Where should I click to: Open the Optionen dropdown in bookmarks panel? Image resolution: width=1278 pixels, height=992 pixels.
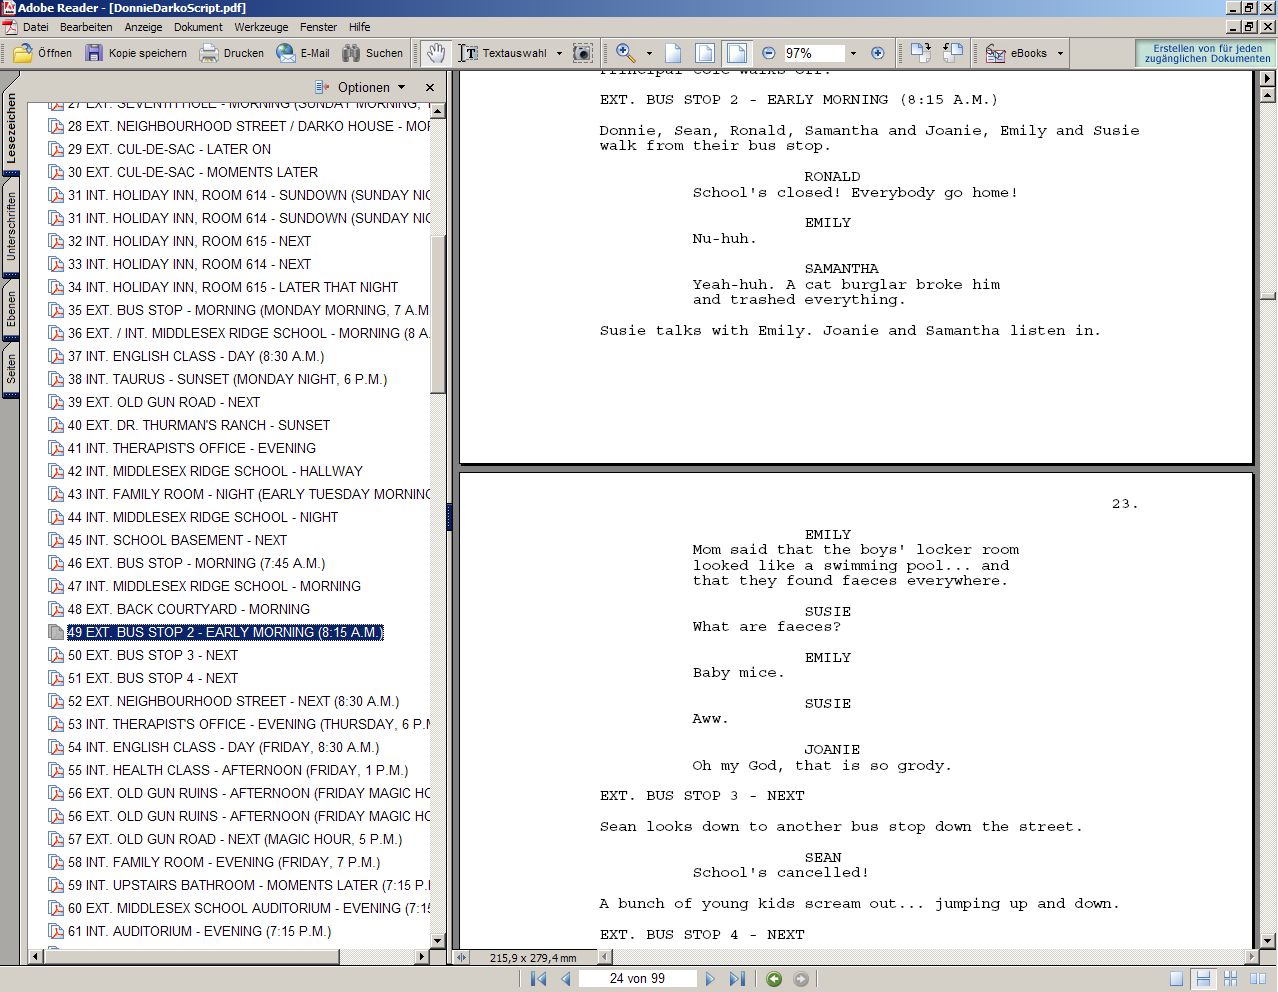point(361,87)
